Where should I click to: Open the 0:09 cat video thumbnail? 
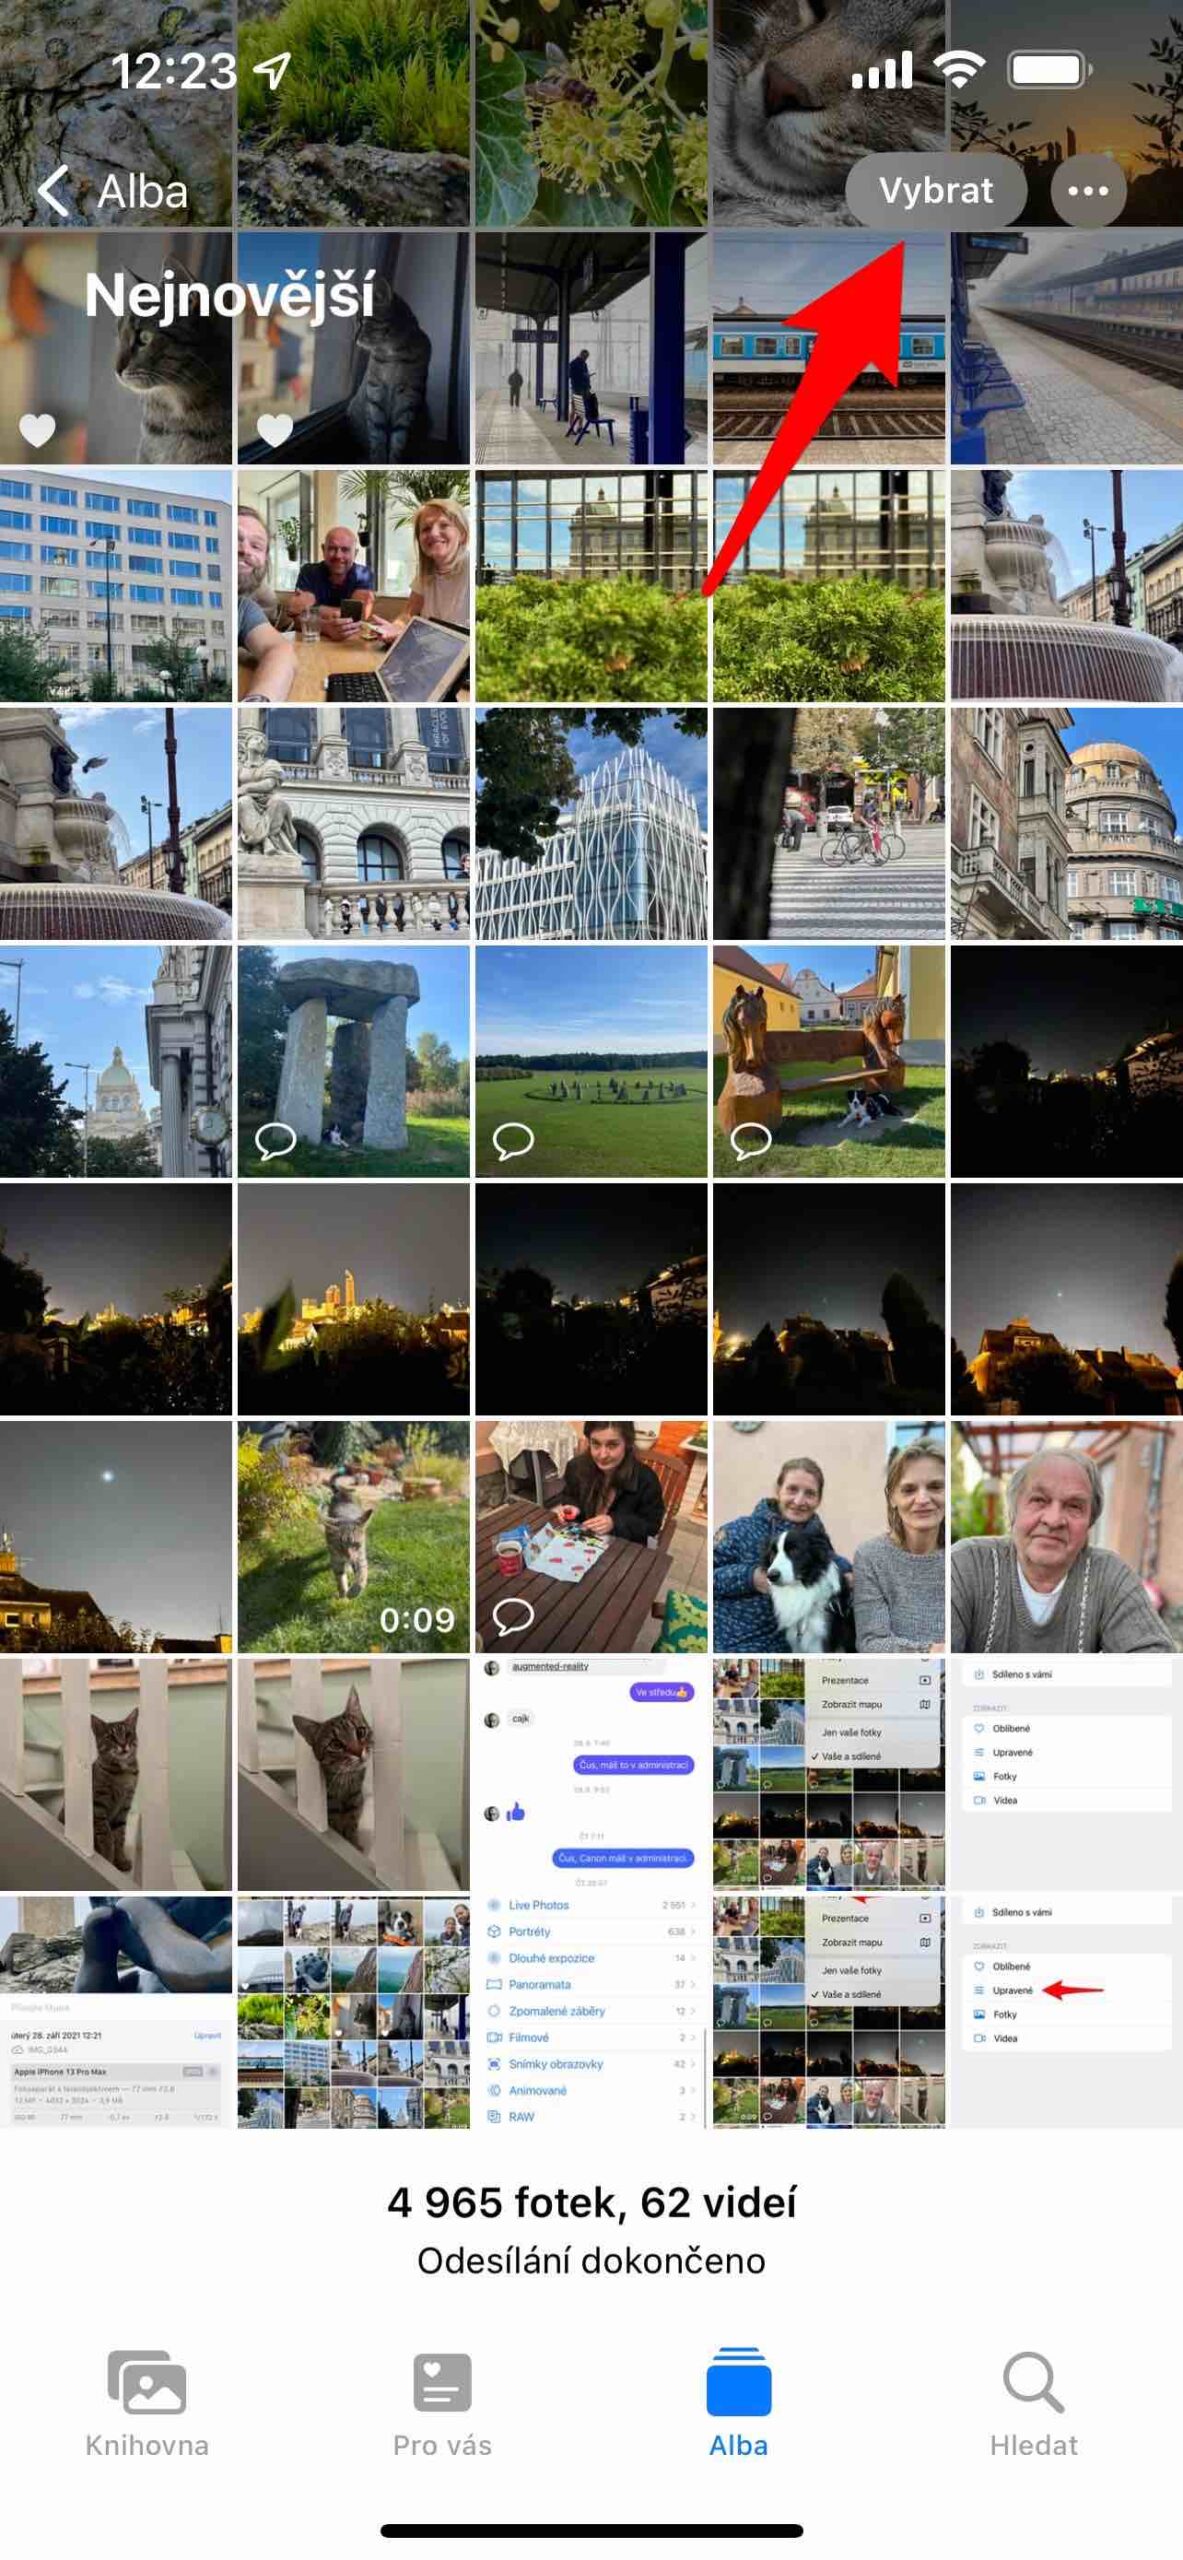[353, 1535]
